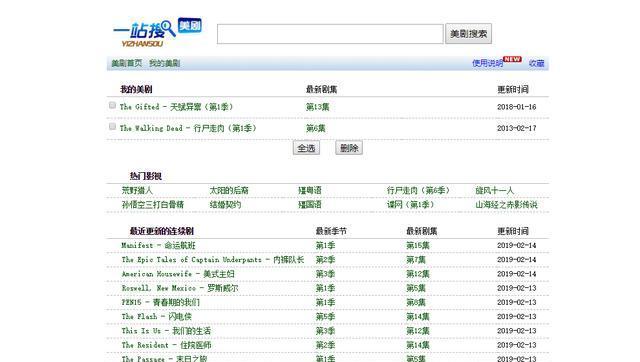
Task: Open 第12集 episode of This Is Us
Action: [418, 331]
